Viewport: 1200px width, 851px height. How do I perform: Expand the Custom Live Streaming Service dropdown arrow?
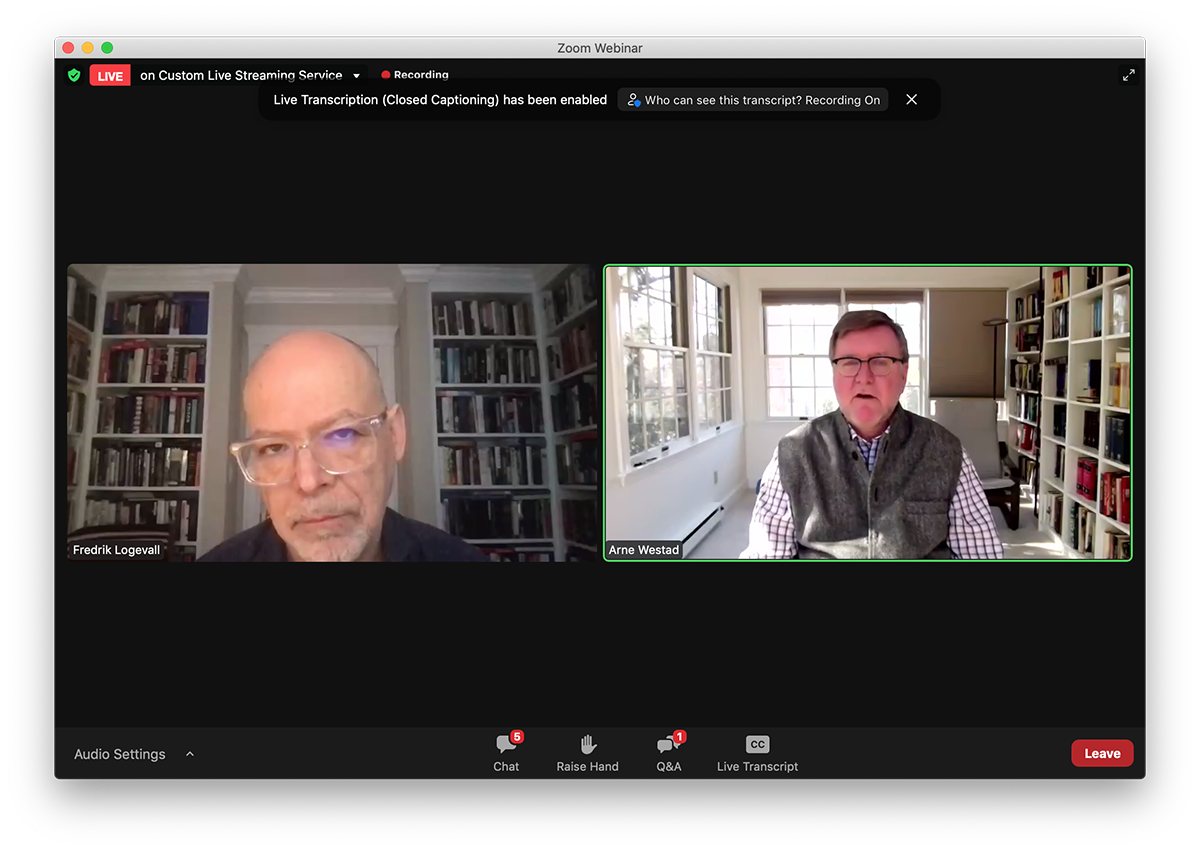click(x=357, y=76)
